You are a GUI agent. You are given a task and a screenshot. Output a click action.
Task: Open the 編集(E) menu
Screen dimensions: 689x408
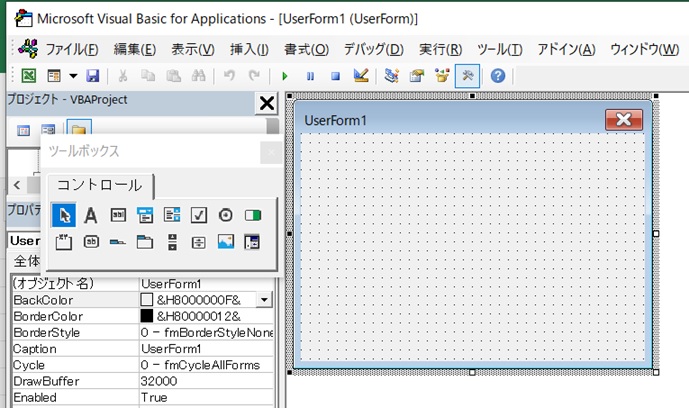[134, 49]
